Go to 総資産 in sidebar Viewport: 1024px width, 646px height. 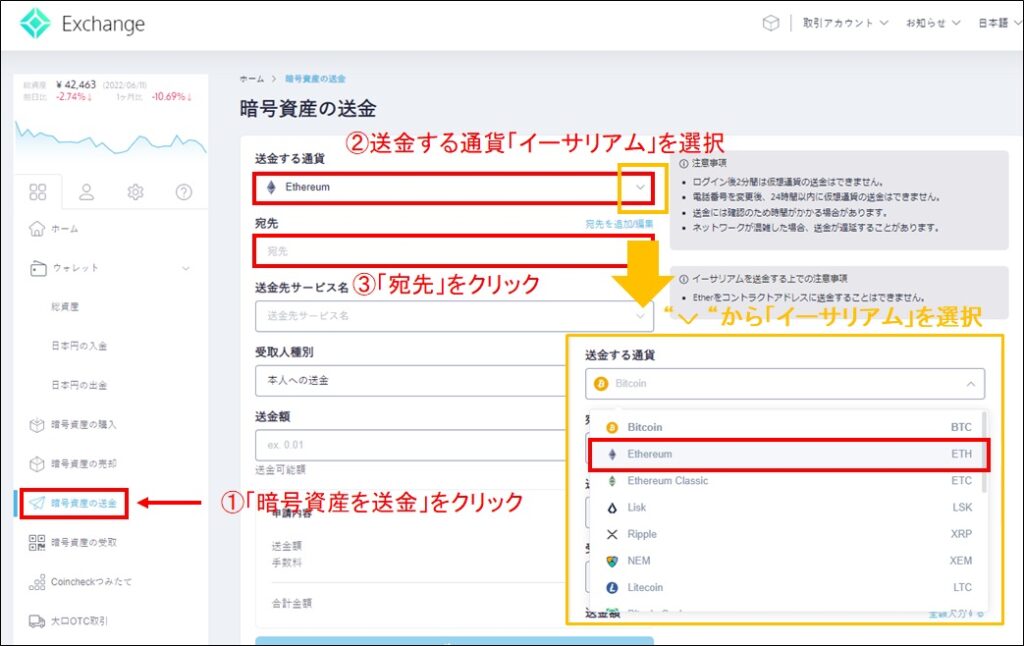(65, 307)
